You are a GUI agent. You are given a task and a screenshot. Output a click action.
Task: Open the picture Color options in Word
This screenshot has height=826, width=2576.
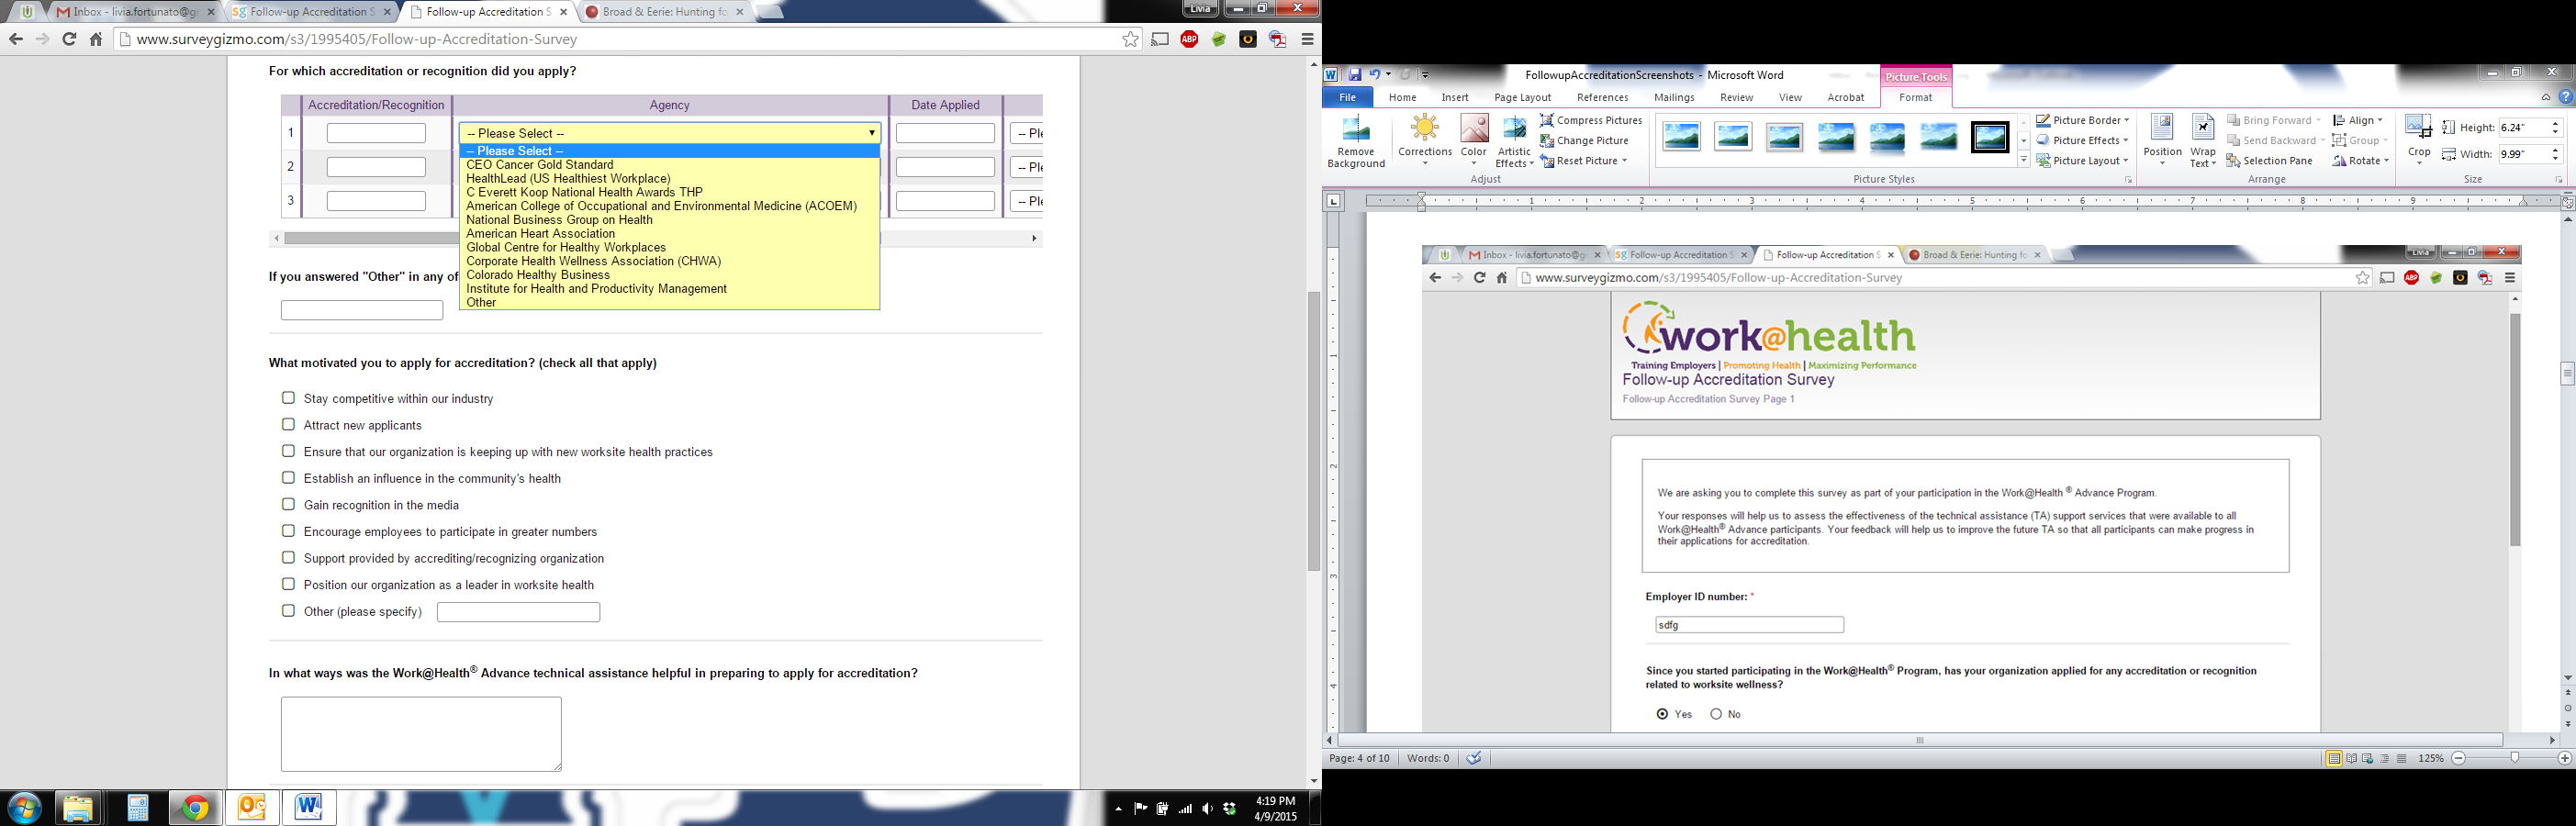click(1473, 140)
